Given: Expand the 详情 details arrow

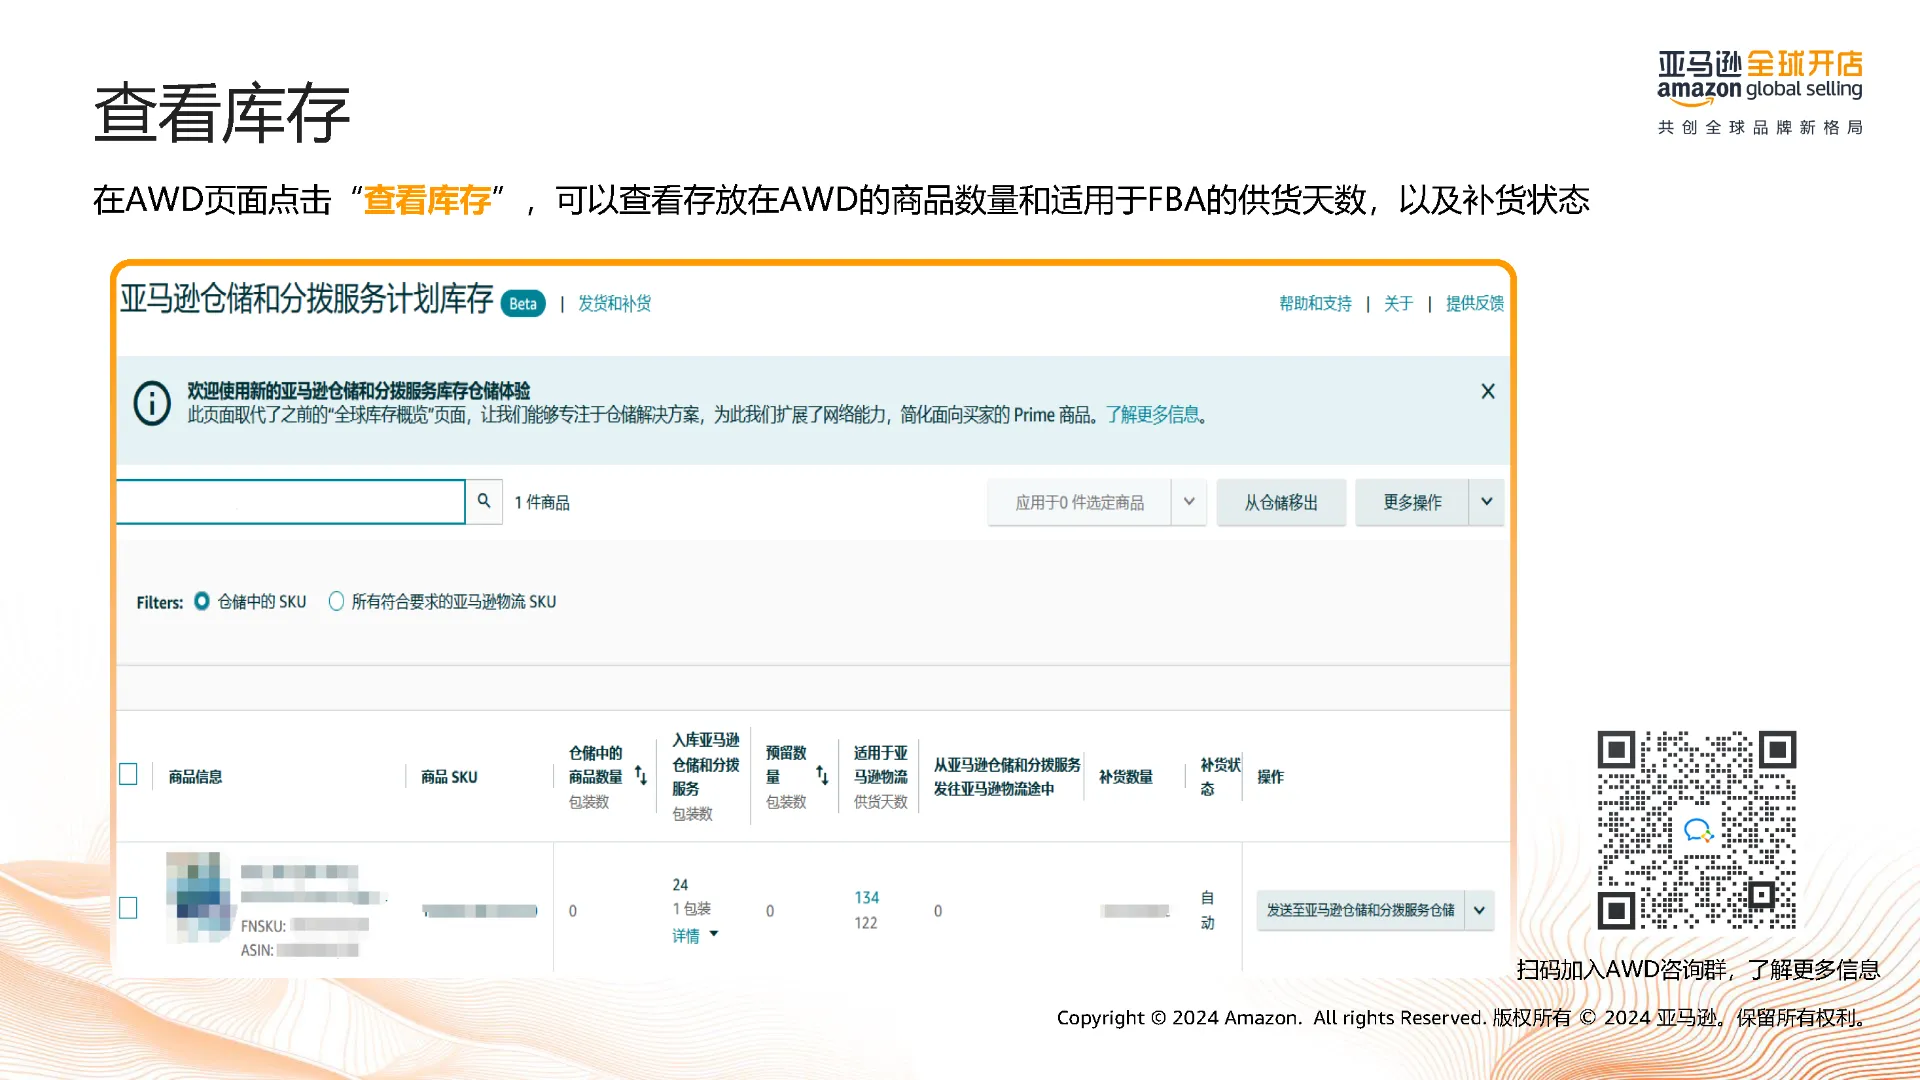Looking at the screenshot, I should point(714,934).
